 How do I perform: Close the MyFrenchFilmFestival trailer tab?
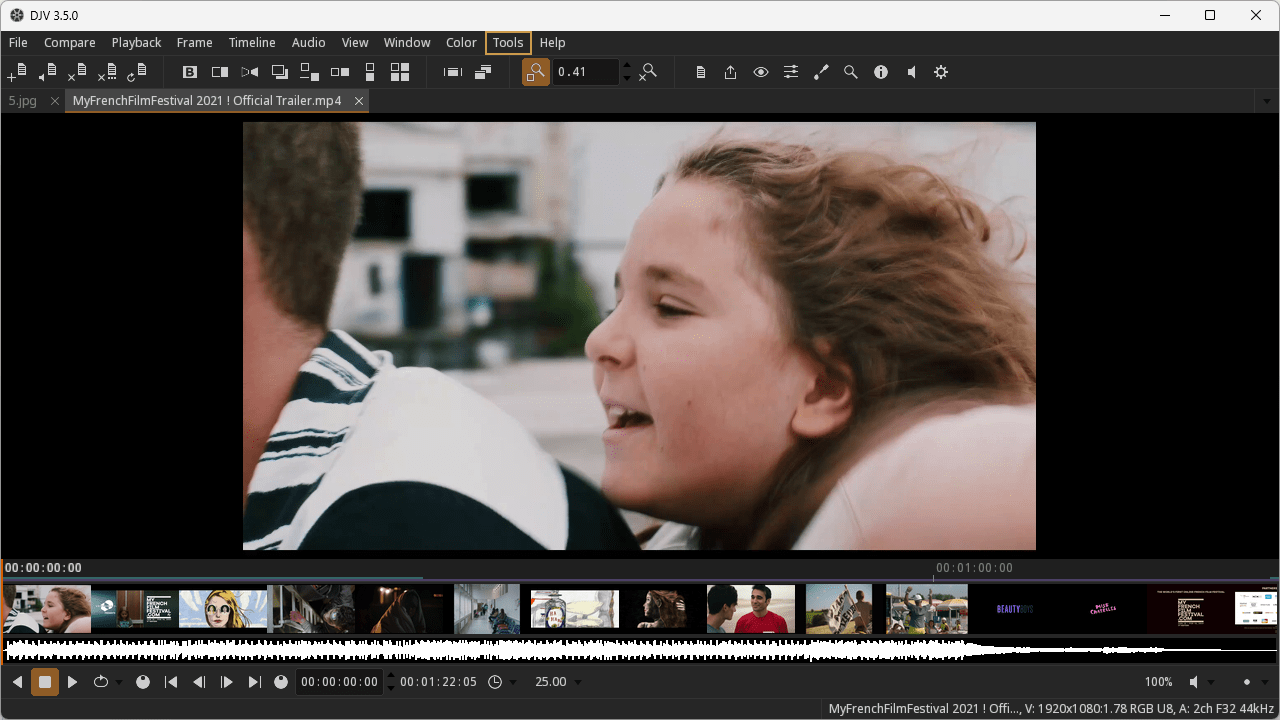pos(358,101)
